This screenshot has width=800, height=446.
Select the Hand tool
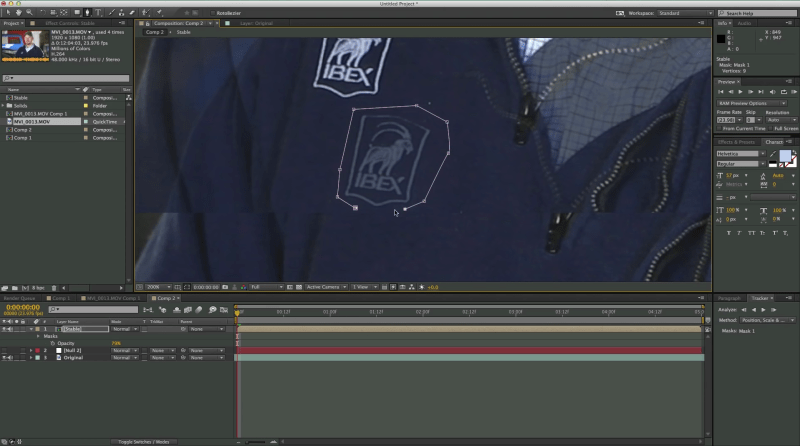[19, 12]
